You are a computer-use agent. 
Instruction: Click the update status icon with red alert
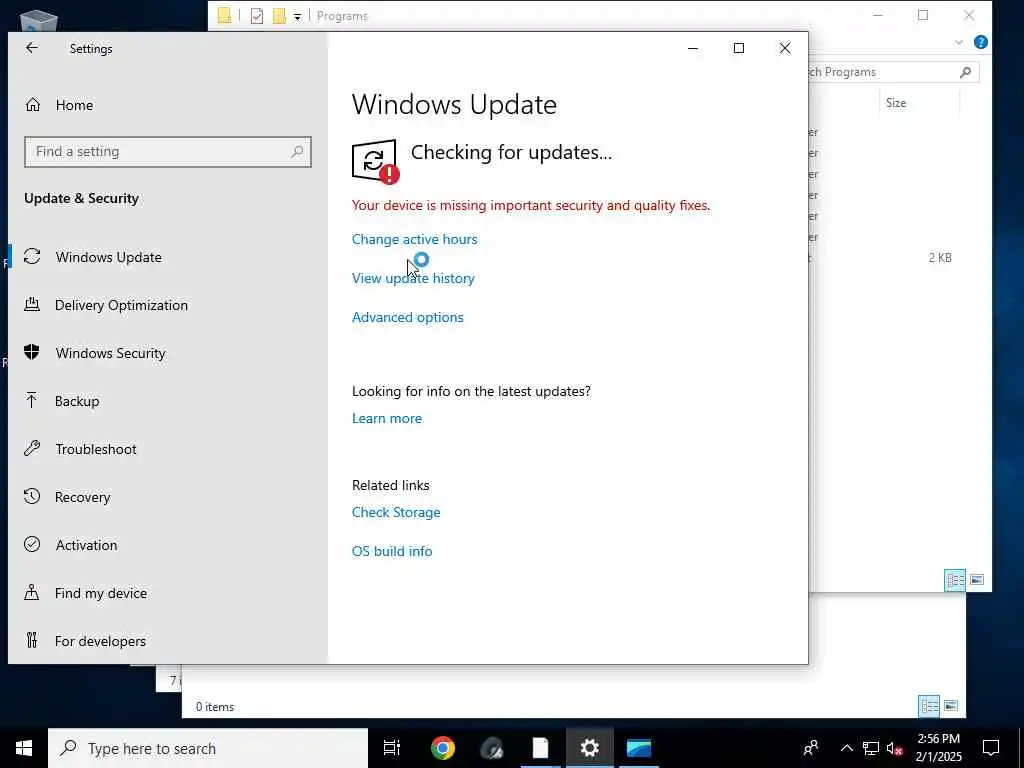click(x=375, y=161)
